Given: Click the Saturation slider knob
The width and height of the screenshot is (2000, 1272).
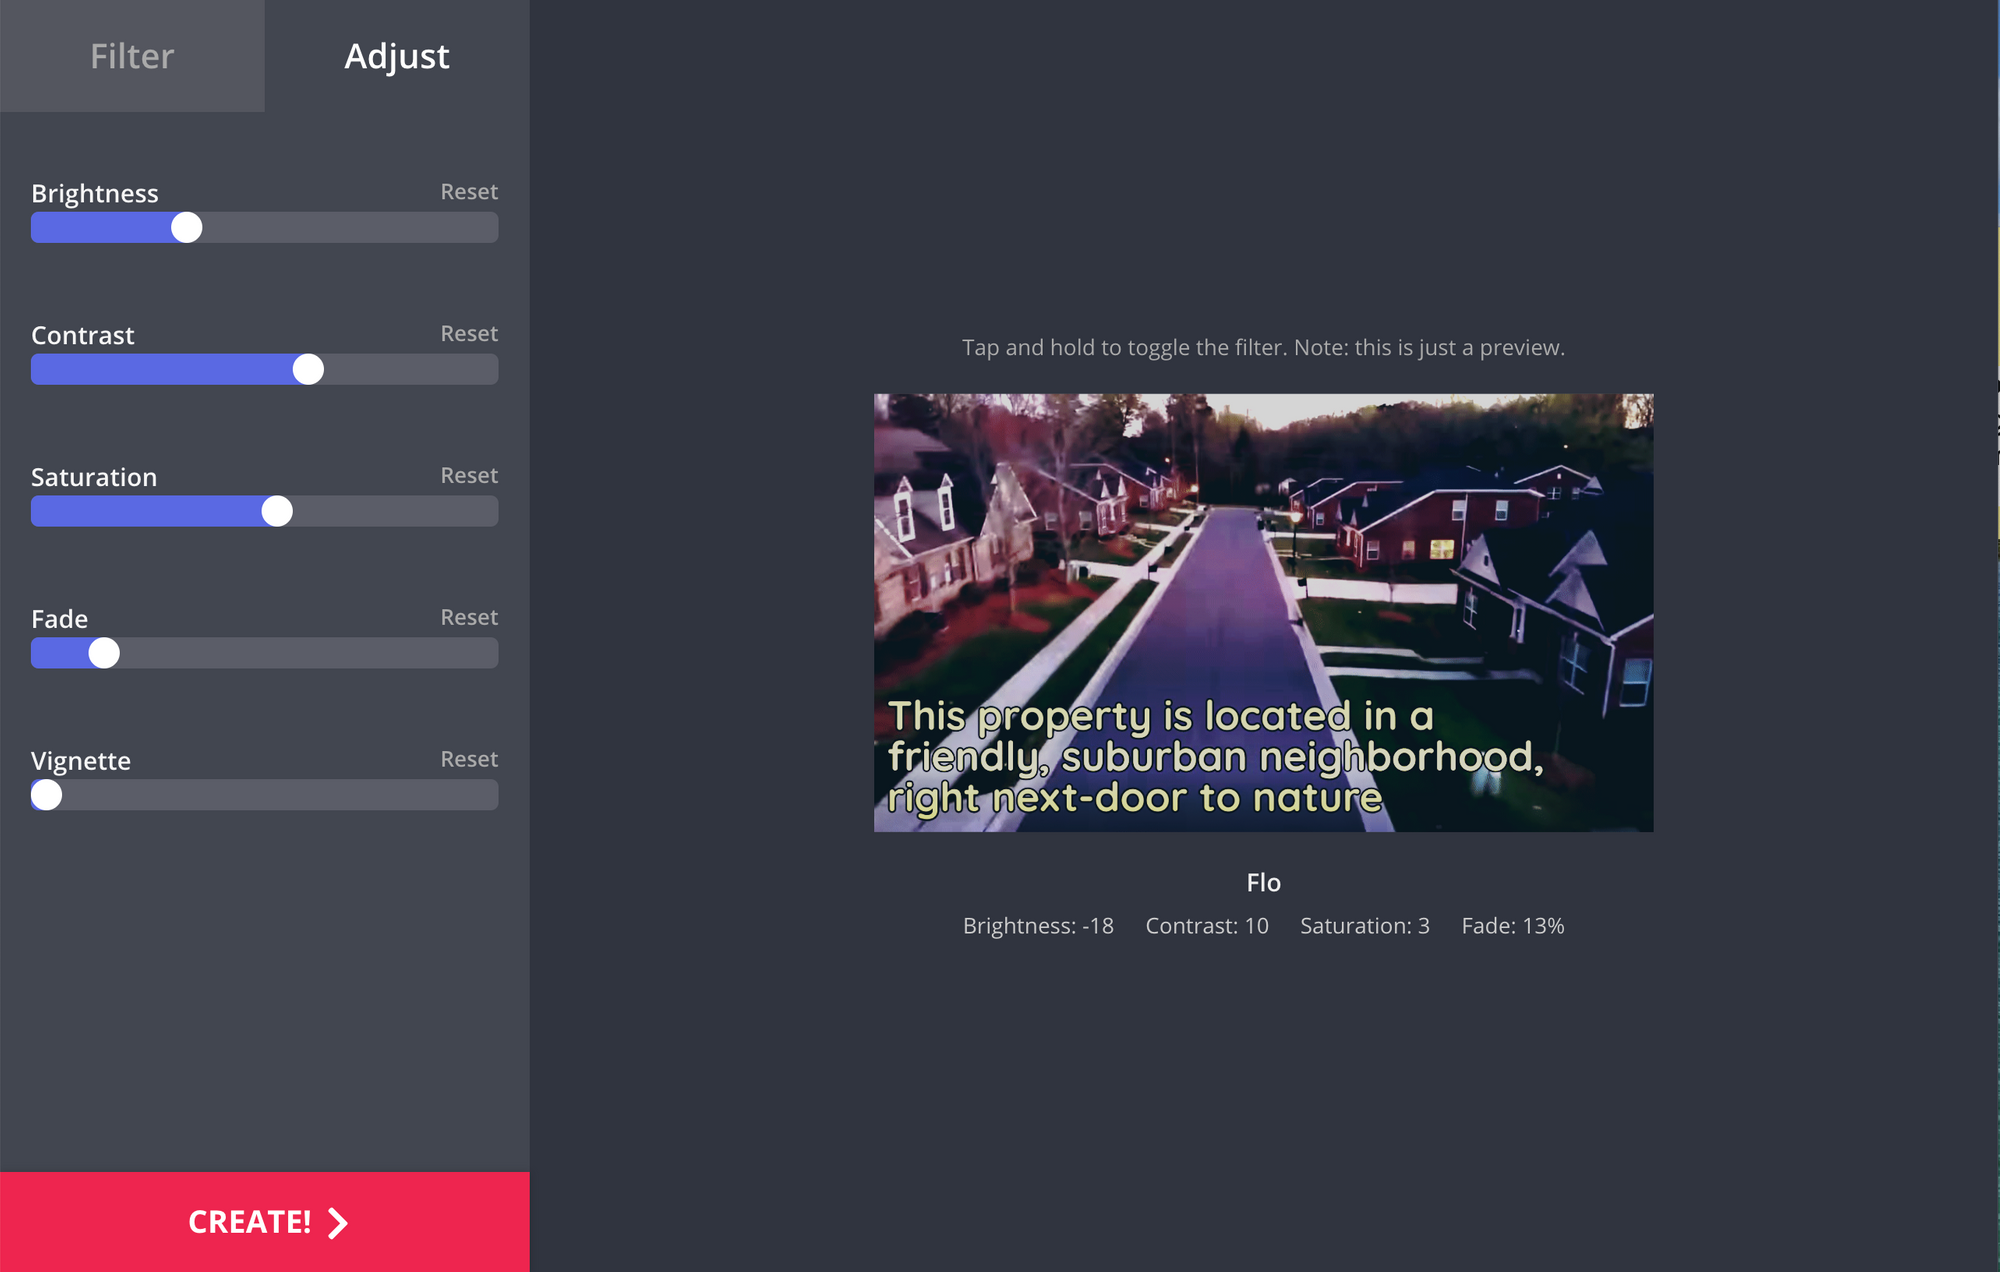Looking at the screenshot, I should pyautogui.click(x=277, y=512).
